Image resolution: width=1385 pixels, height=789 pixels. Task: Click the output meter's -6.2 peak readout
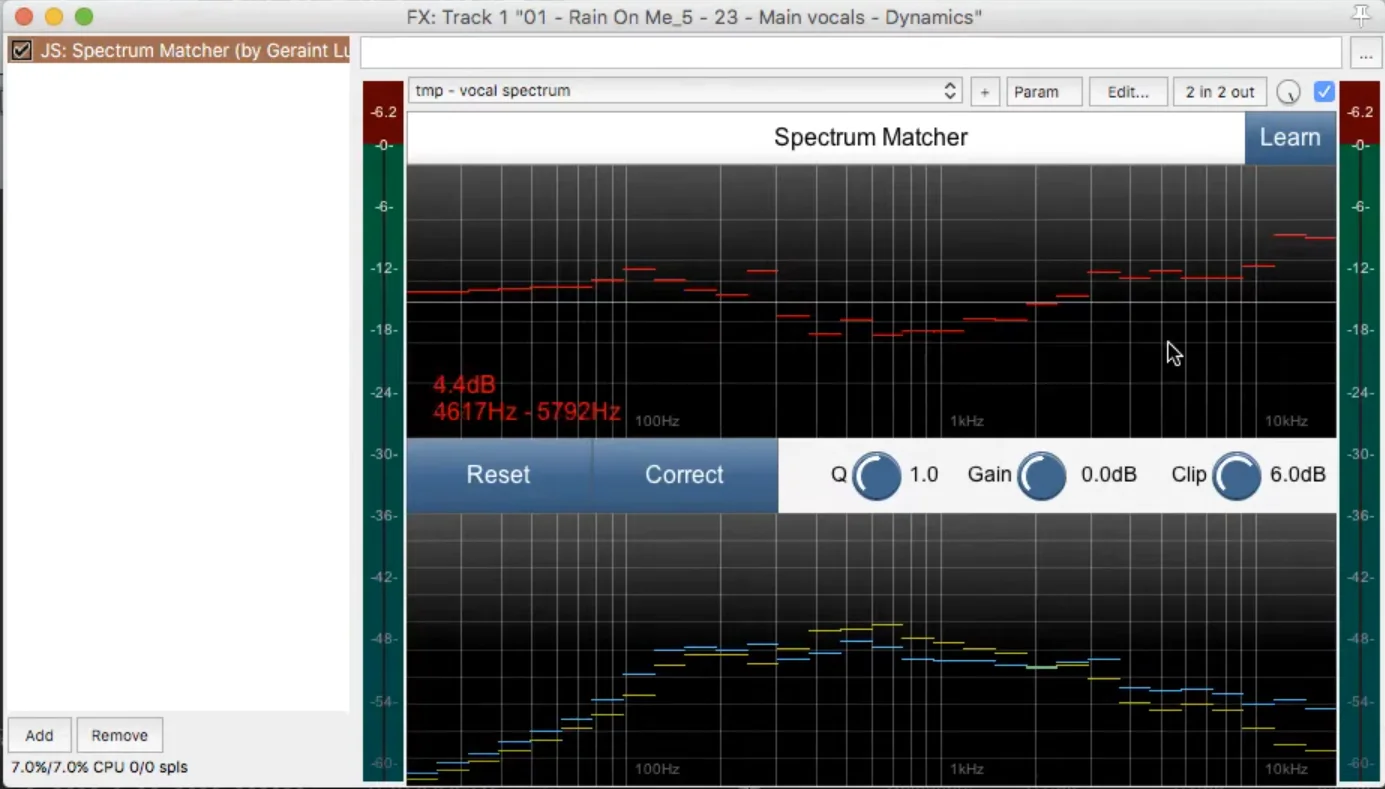pyautogui.click(x=1360, y=112)
